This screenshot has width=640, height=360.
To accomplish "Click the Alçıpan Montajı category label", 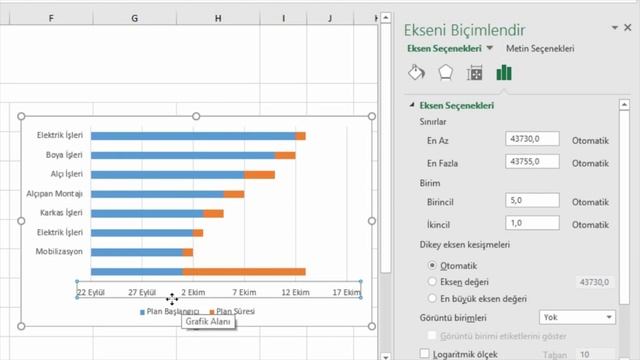I will (54, 193).
